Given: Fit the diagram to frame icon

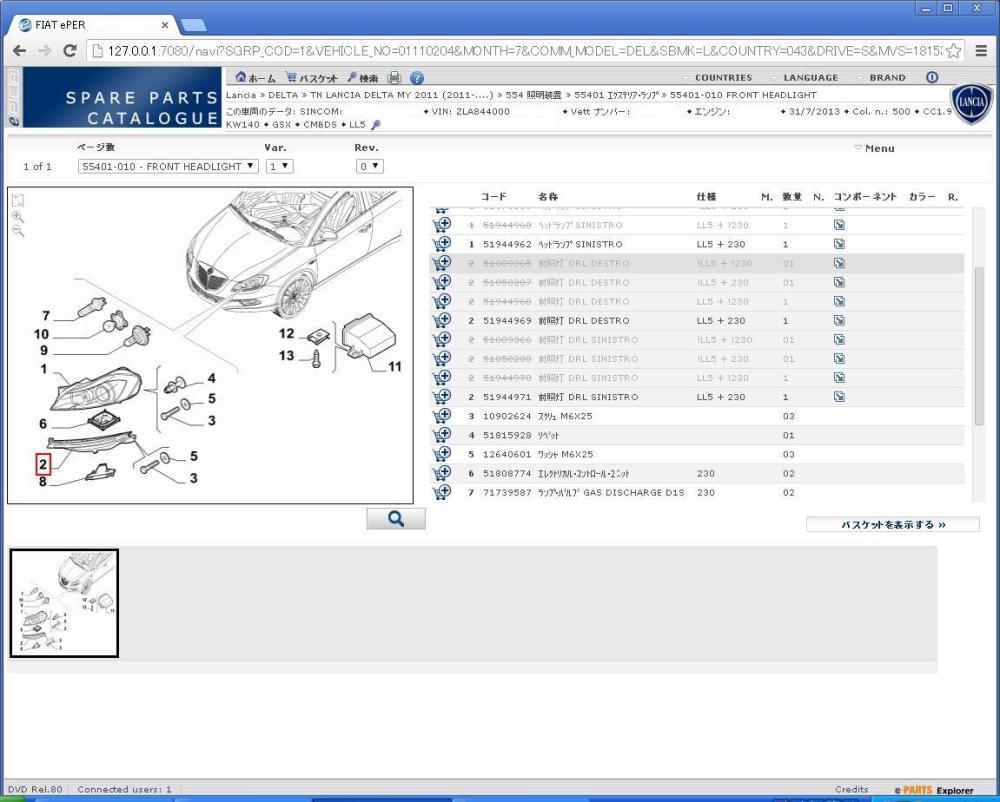Looking at the screenshot, I should click(18, 200).
